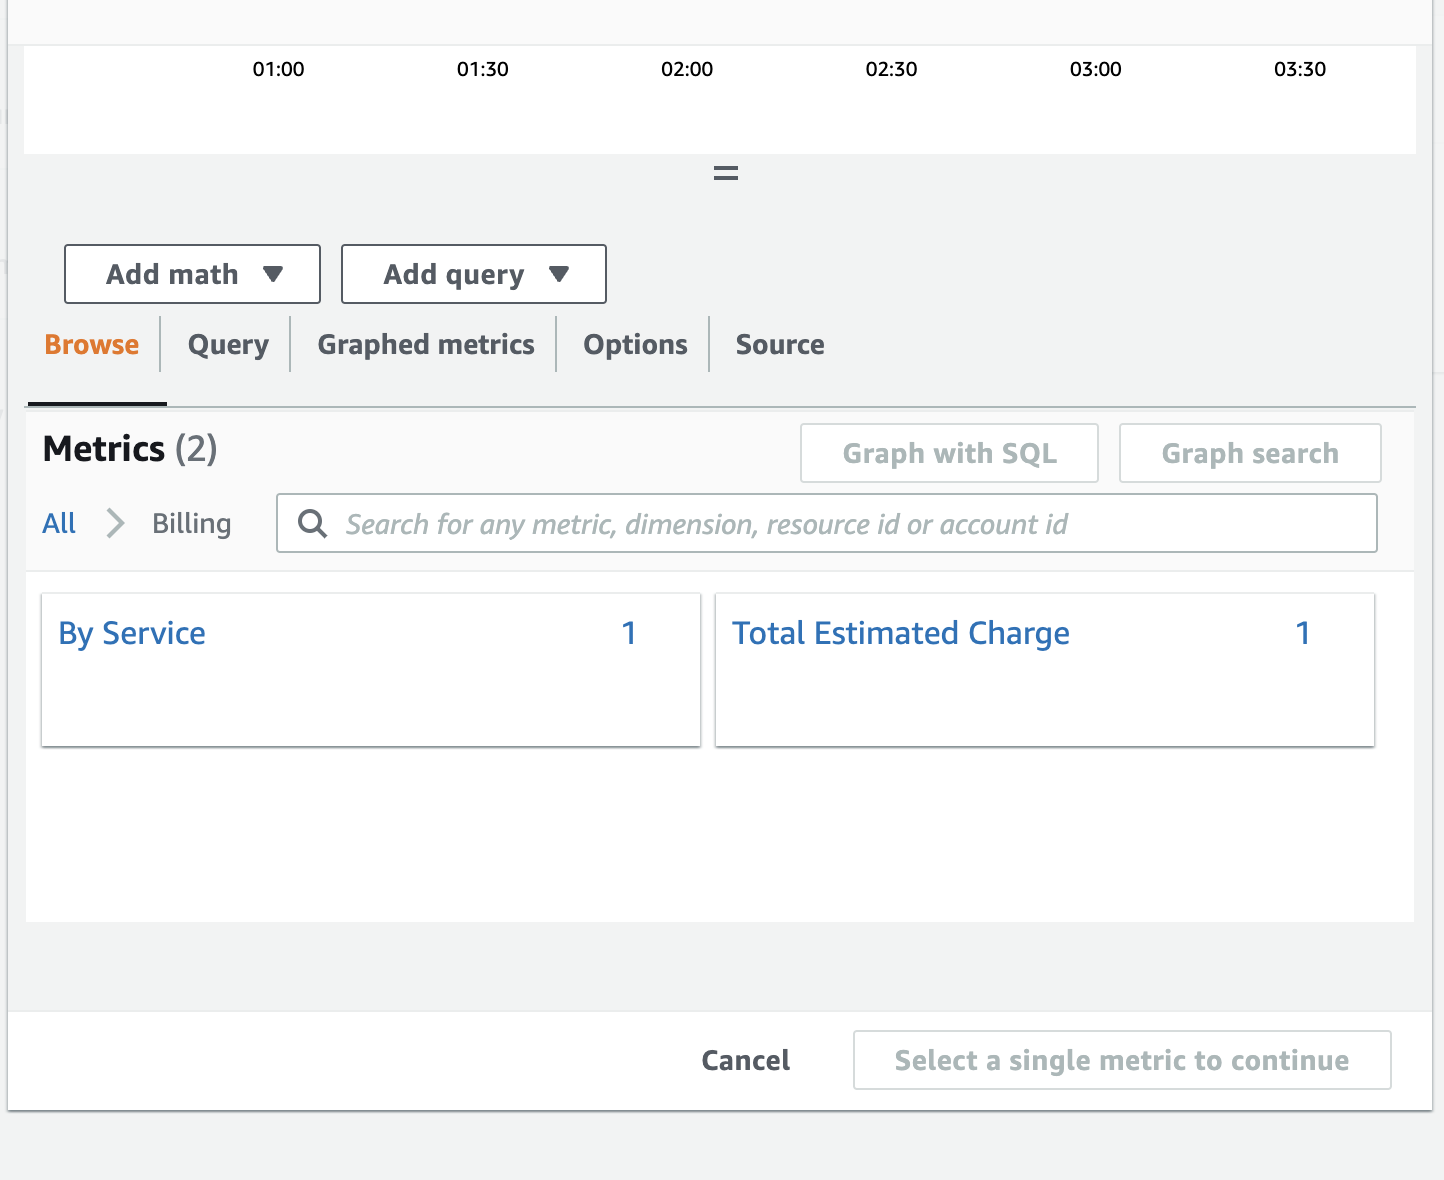Open the Add math dropdown
The image size is (1444, 1180).
pos(192,274)
